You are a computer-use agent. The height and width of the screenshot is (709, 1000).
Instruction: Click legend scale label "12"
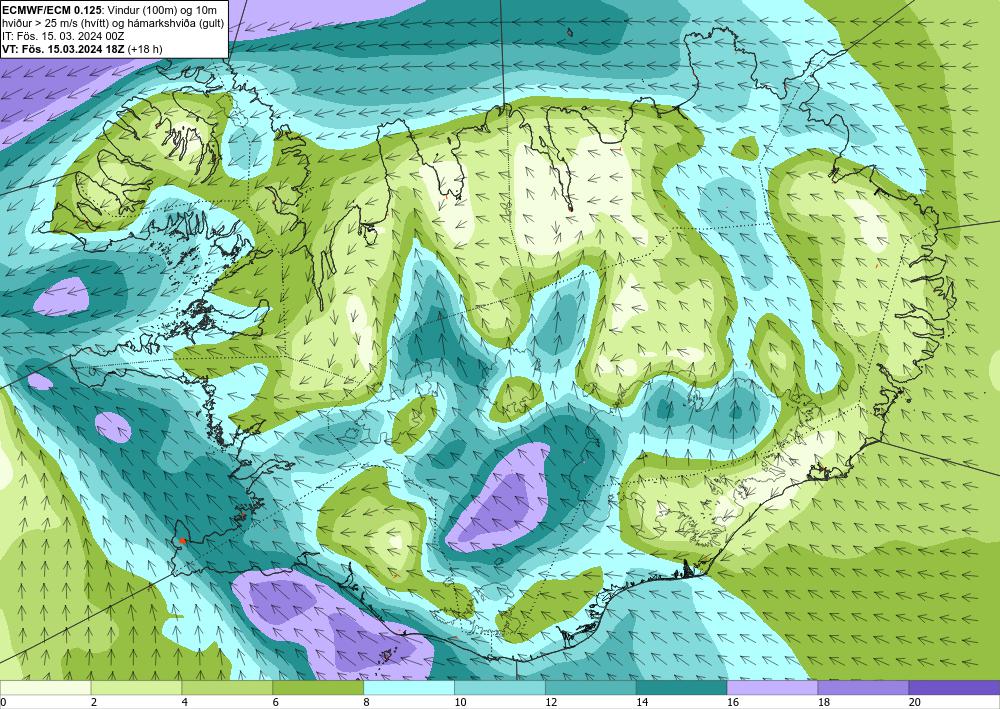551,703
